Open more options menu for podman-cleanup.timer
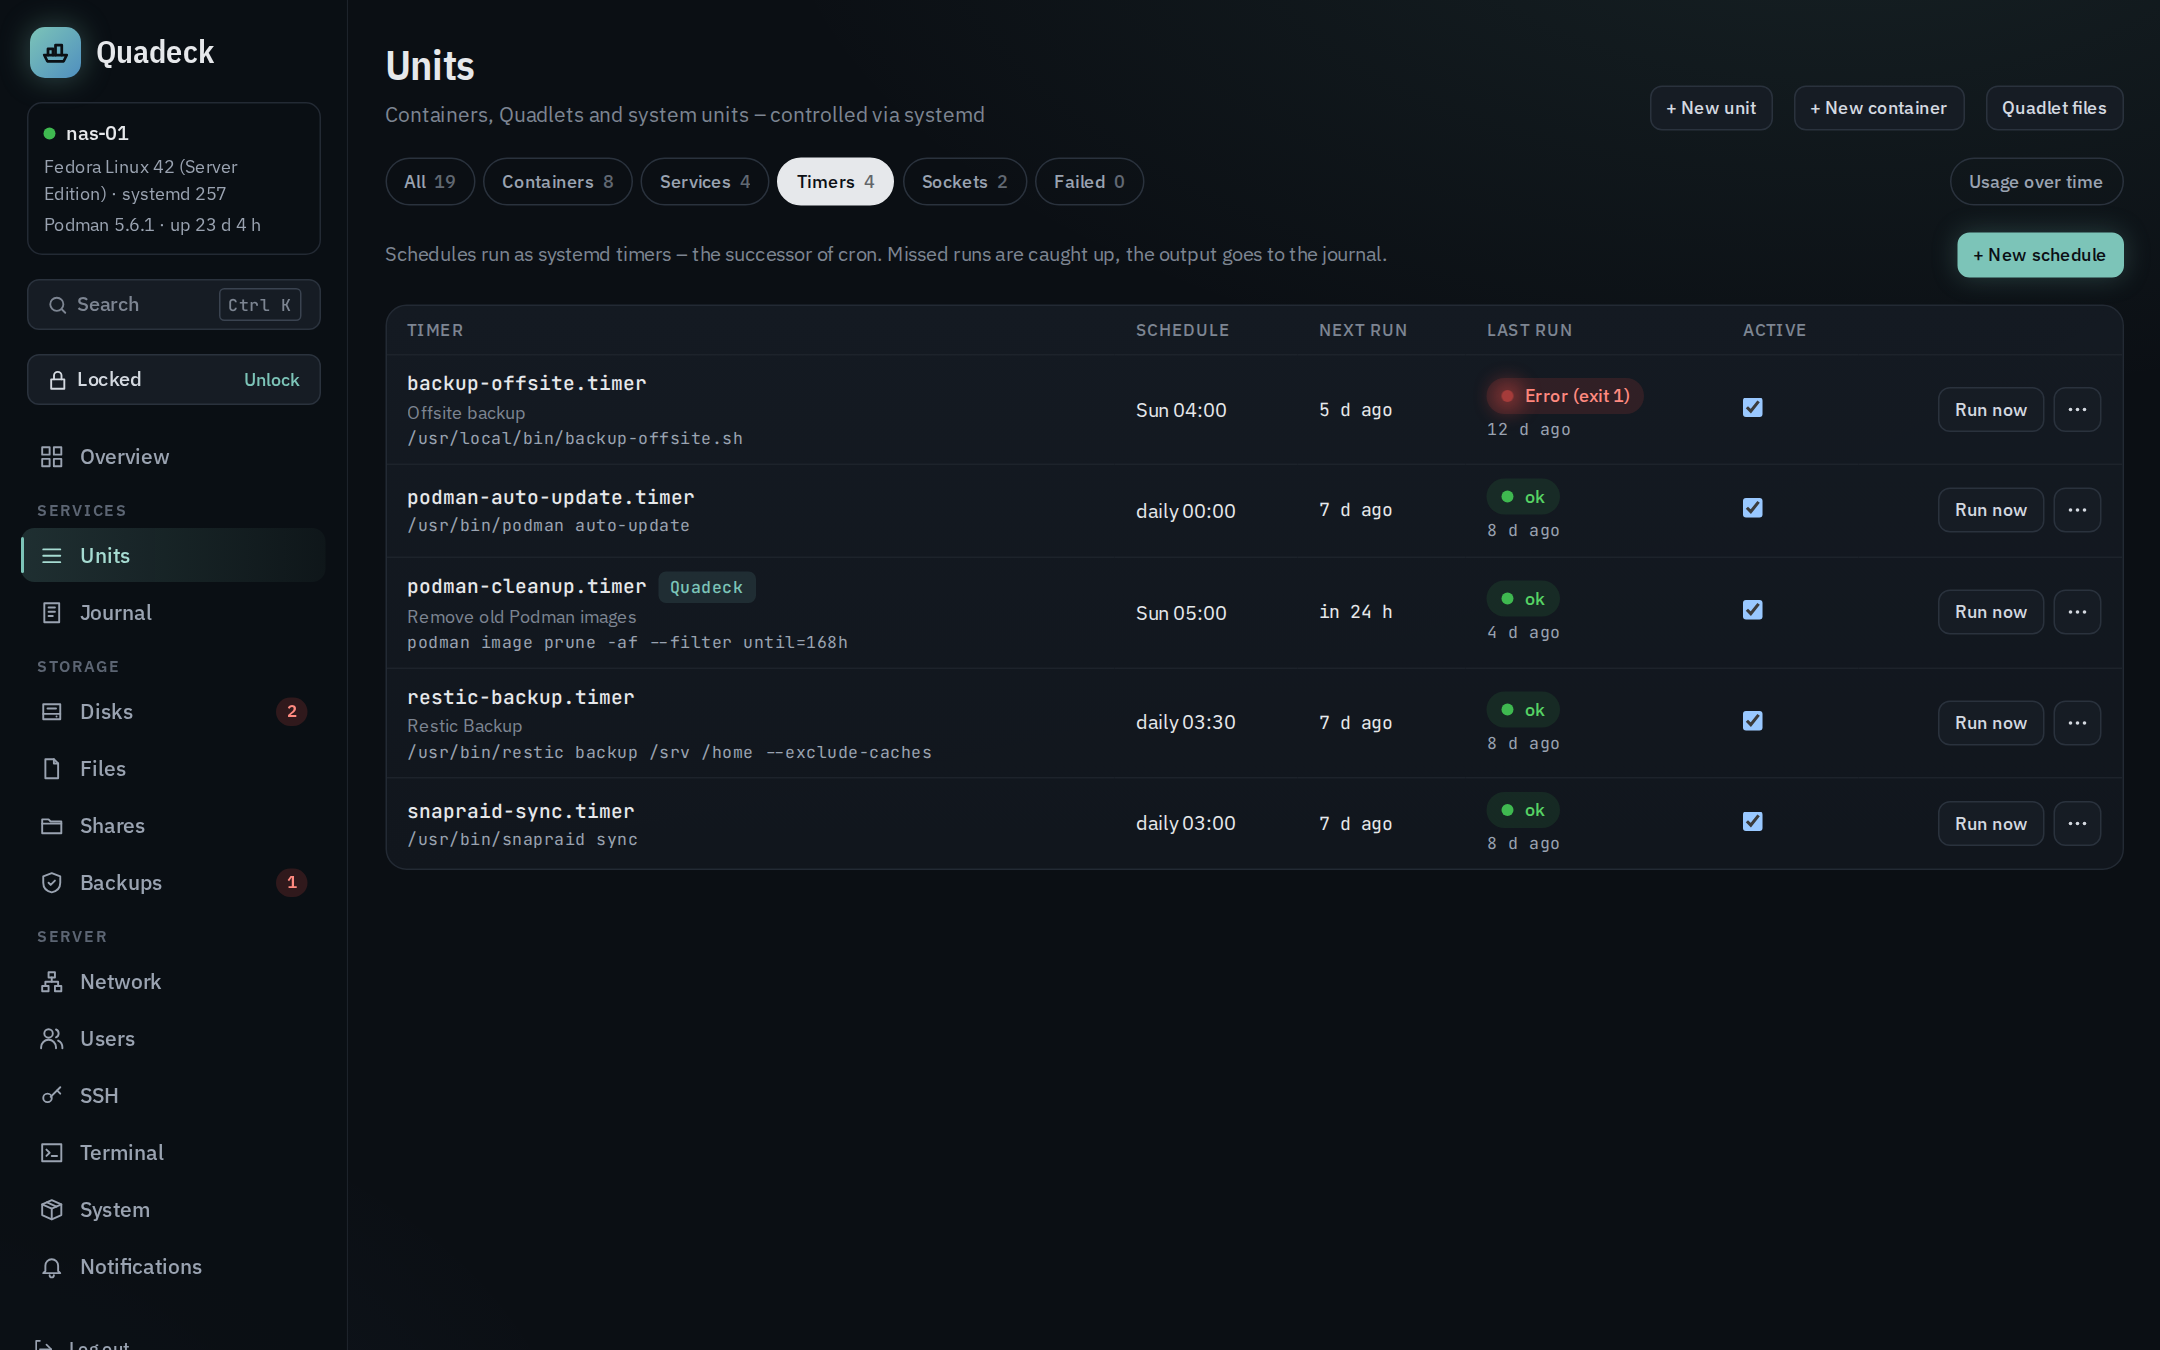The width and height of the screenshot is (2160, 1350). 2077,612
